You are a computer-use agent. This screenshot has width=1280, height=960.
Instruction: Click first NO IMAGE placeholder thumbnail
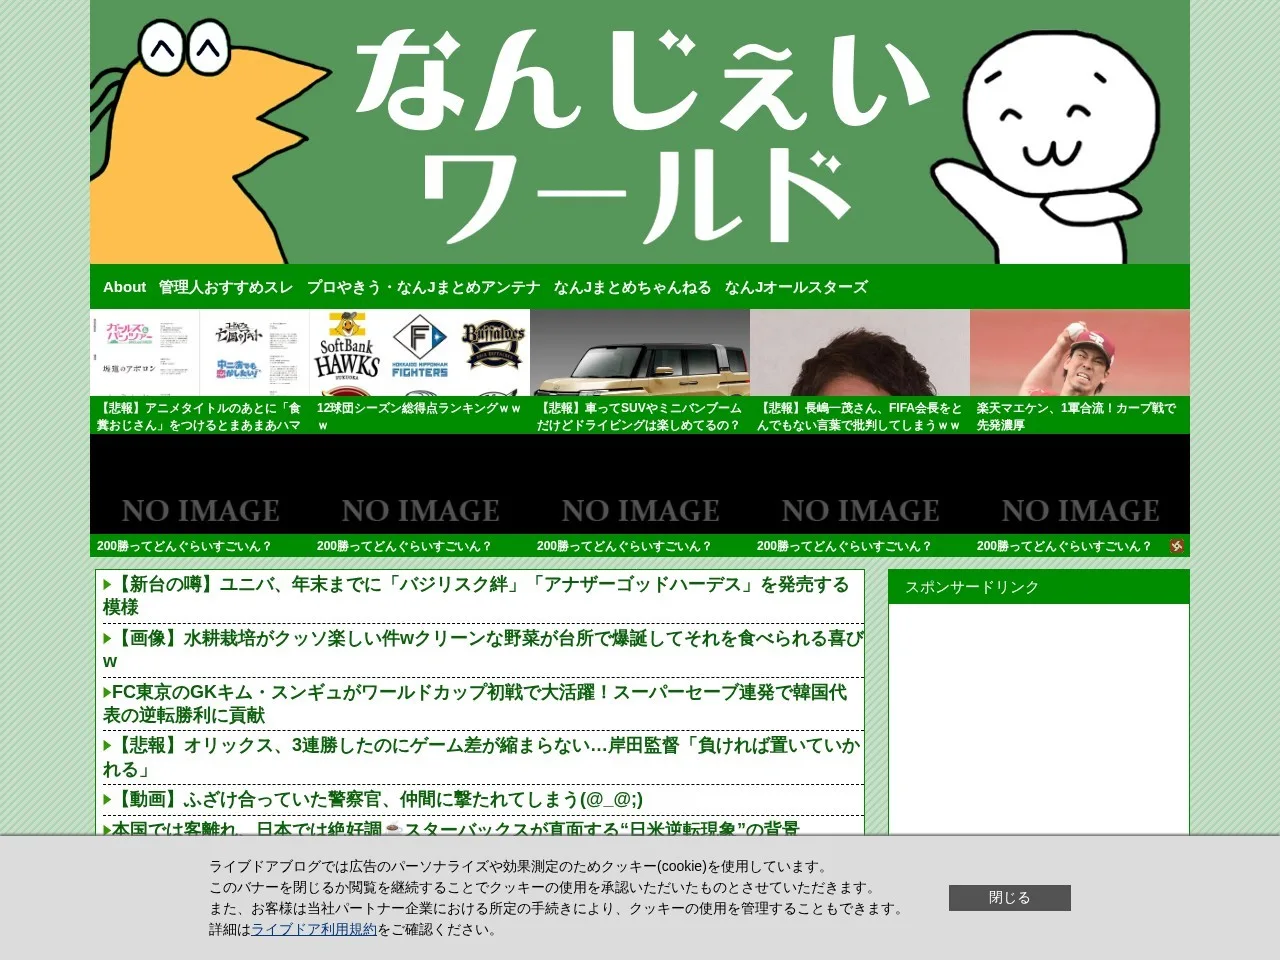click(200, 485)
